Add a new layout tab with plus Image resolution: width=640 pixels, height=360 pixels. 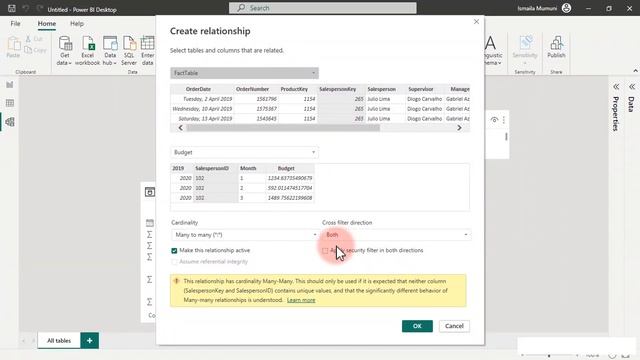89,340
